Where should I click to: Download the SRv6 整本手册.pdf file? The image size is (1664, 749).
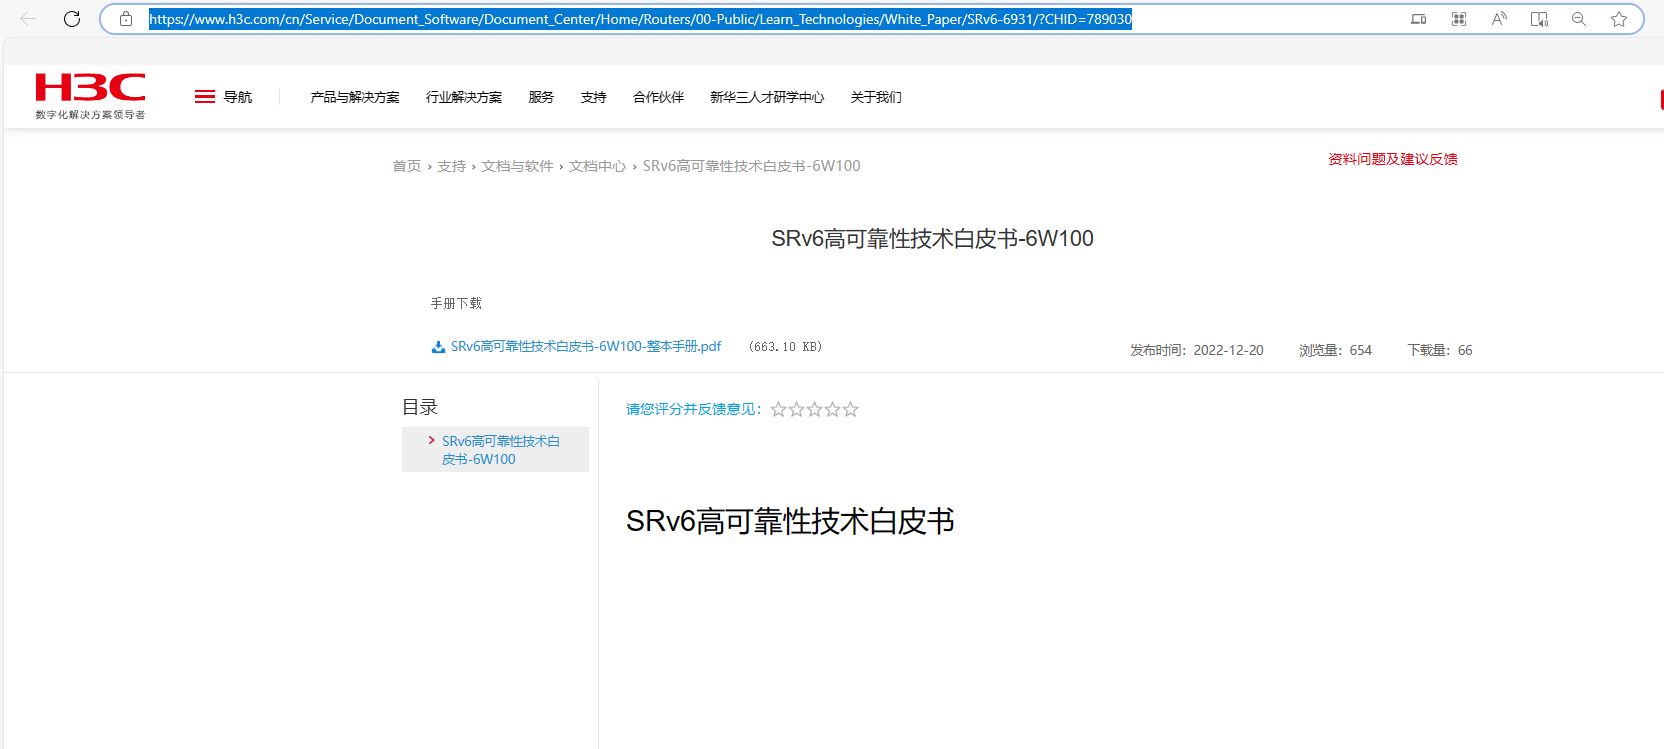pos(585,347)
